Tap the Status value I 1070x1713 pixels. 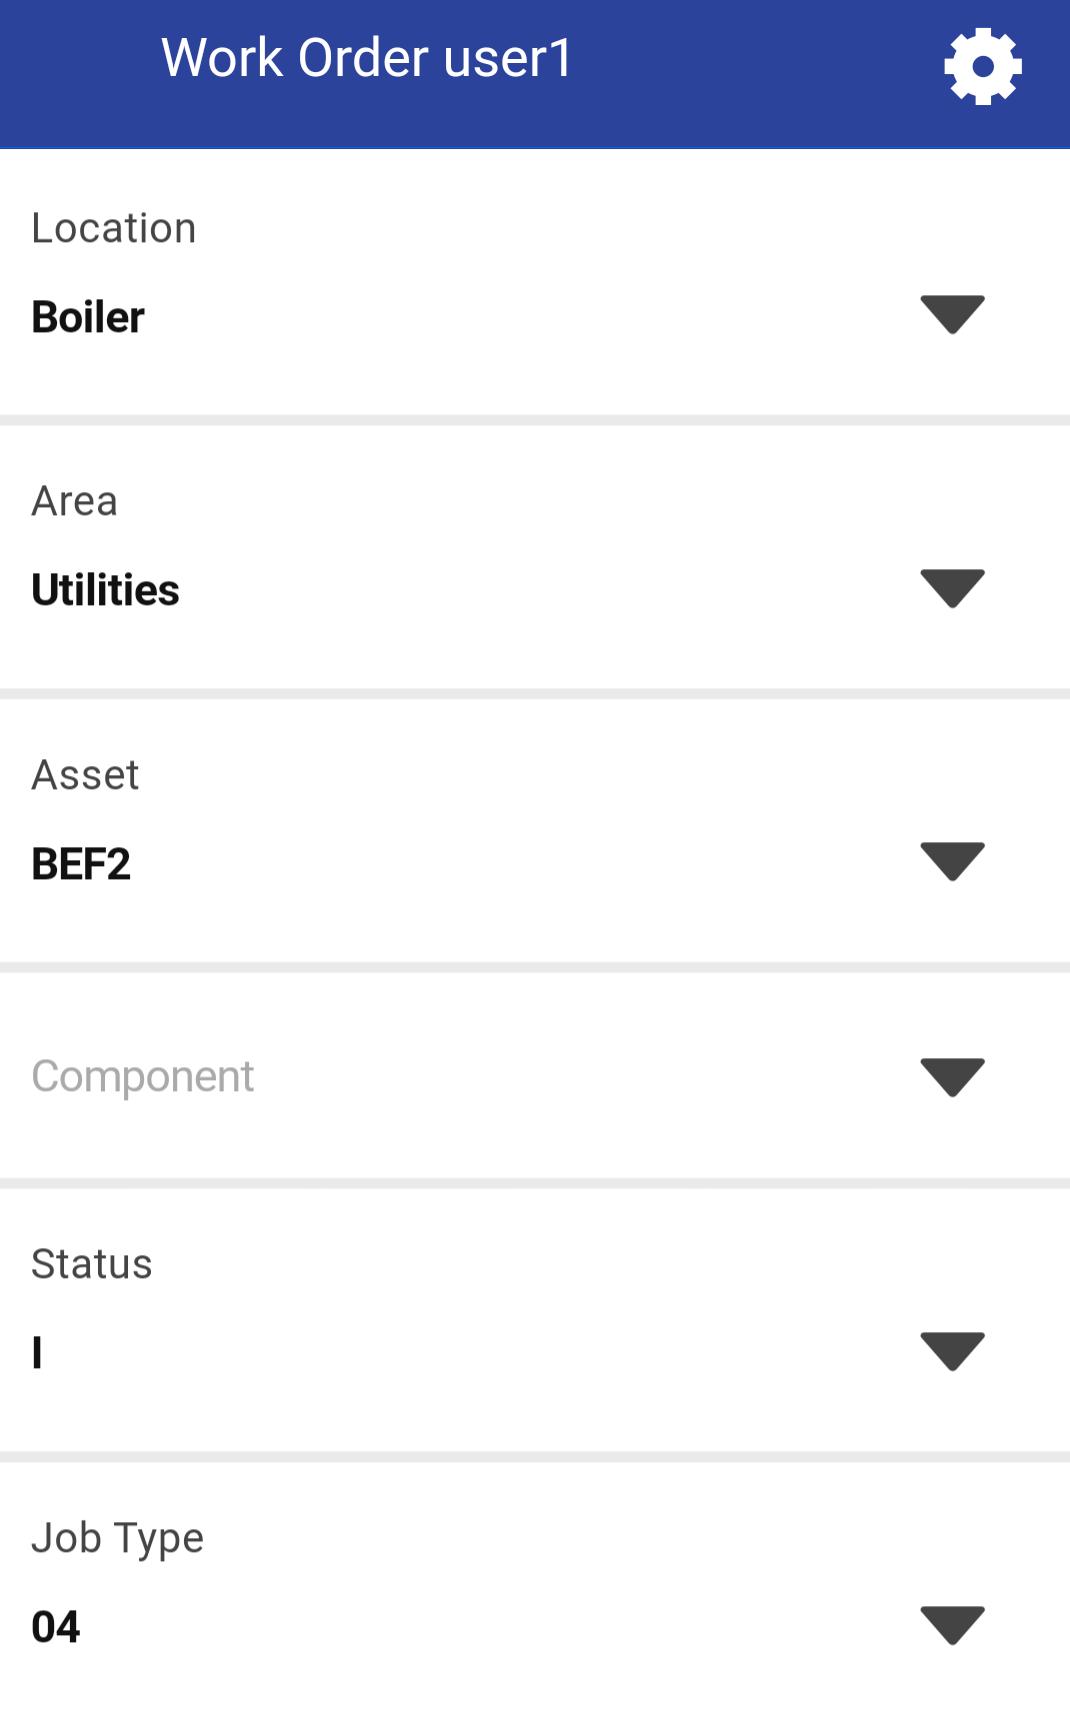[x=38, y=1353]
